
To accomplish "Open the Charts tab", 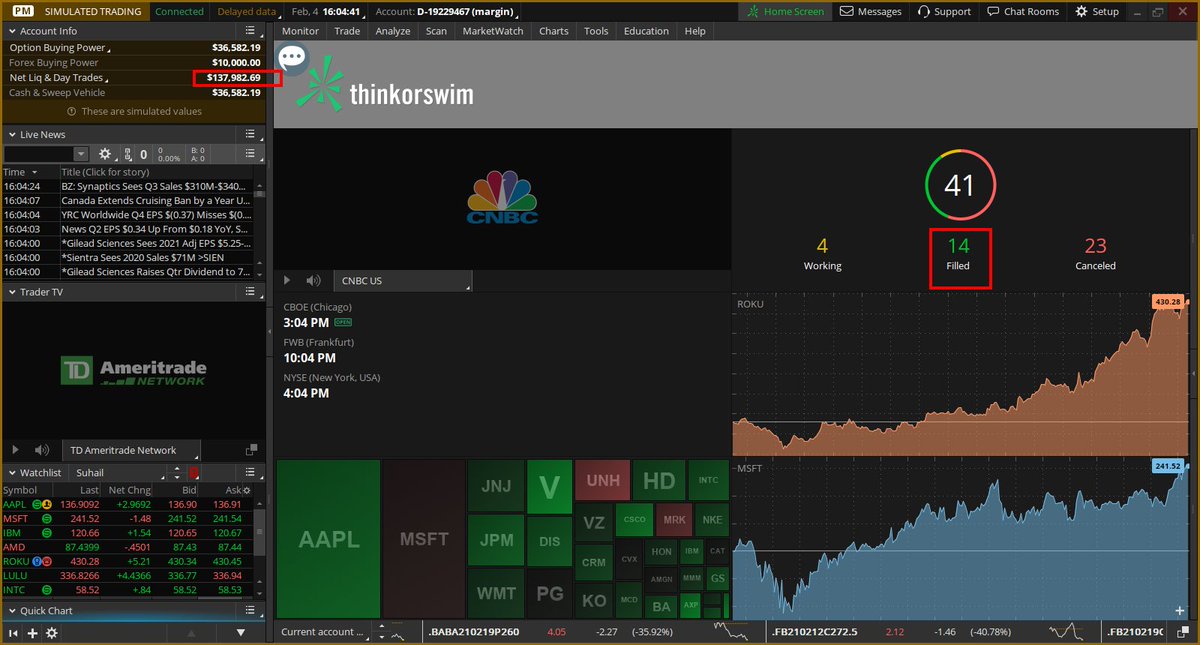I will (x=554, y=31).
